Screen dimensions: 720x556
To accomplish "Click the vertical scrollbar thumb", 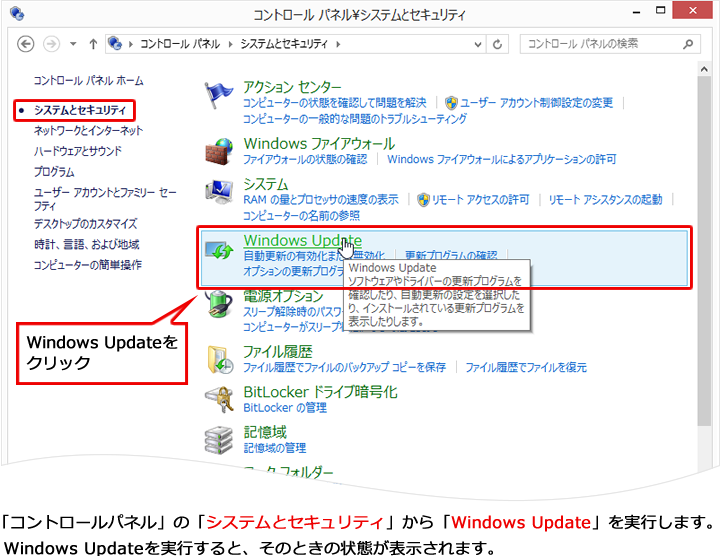I will coord(704,251).
